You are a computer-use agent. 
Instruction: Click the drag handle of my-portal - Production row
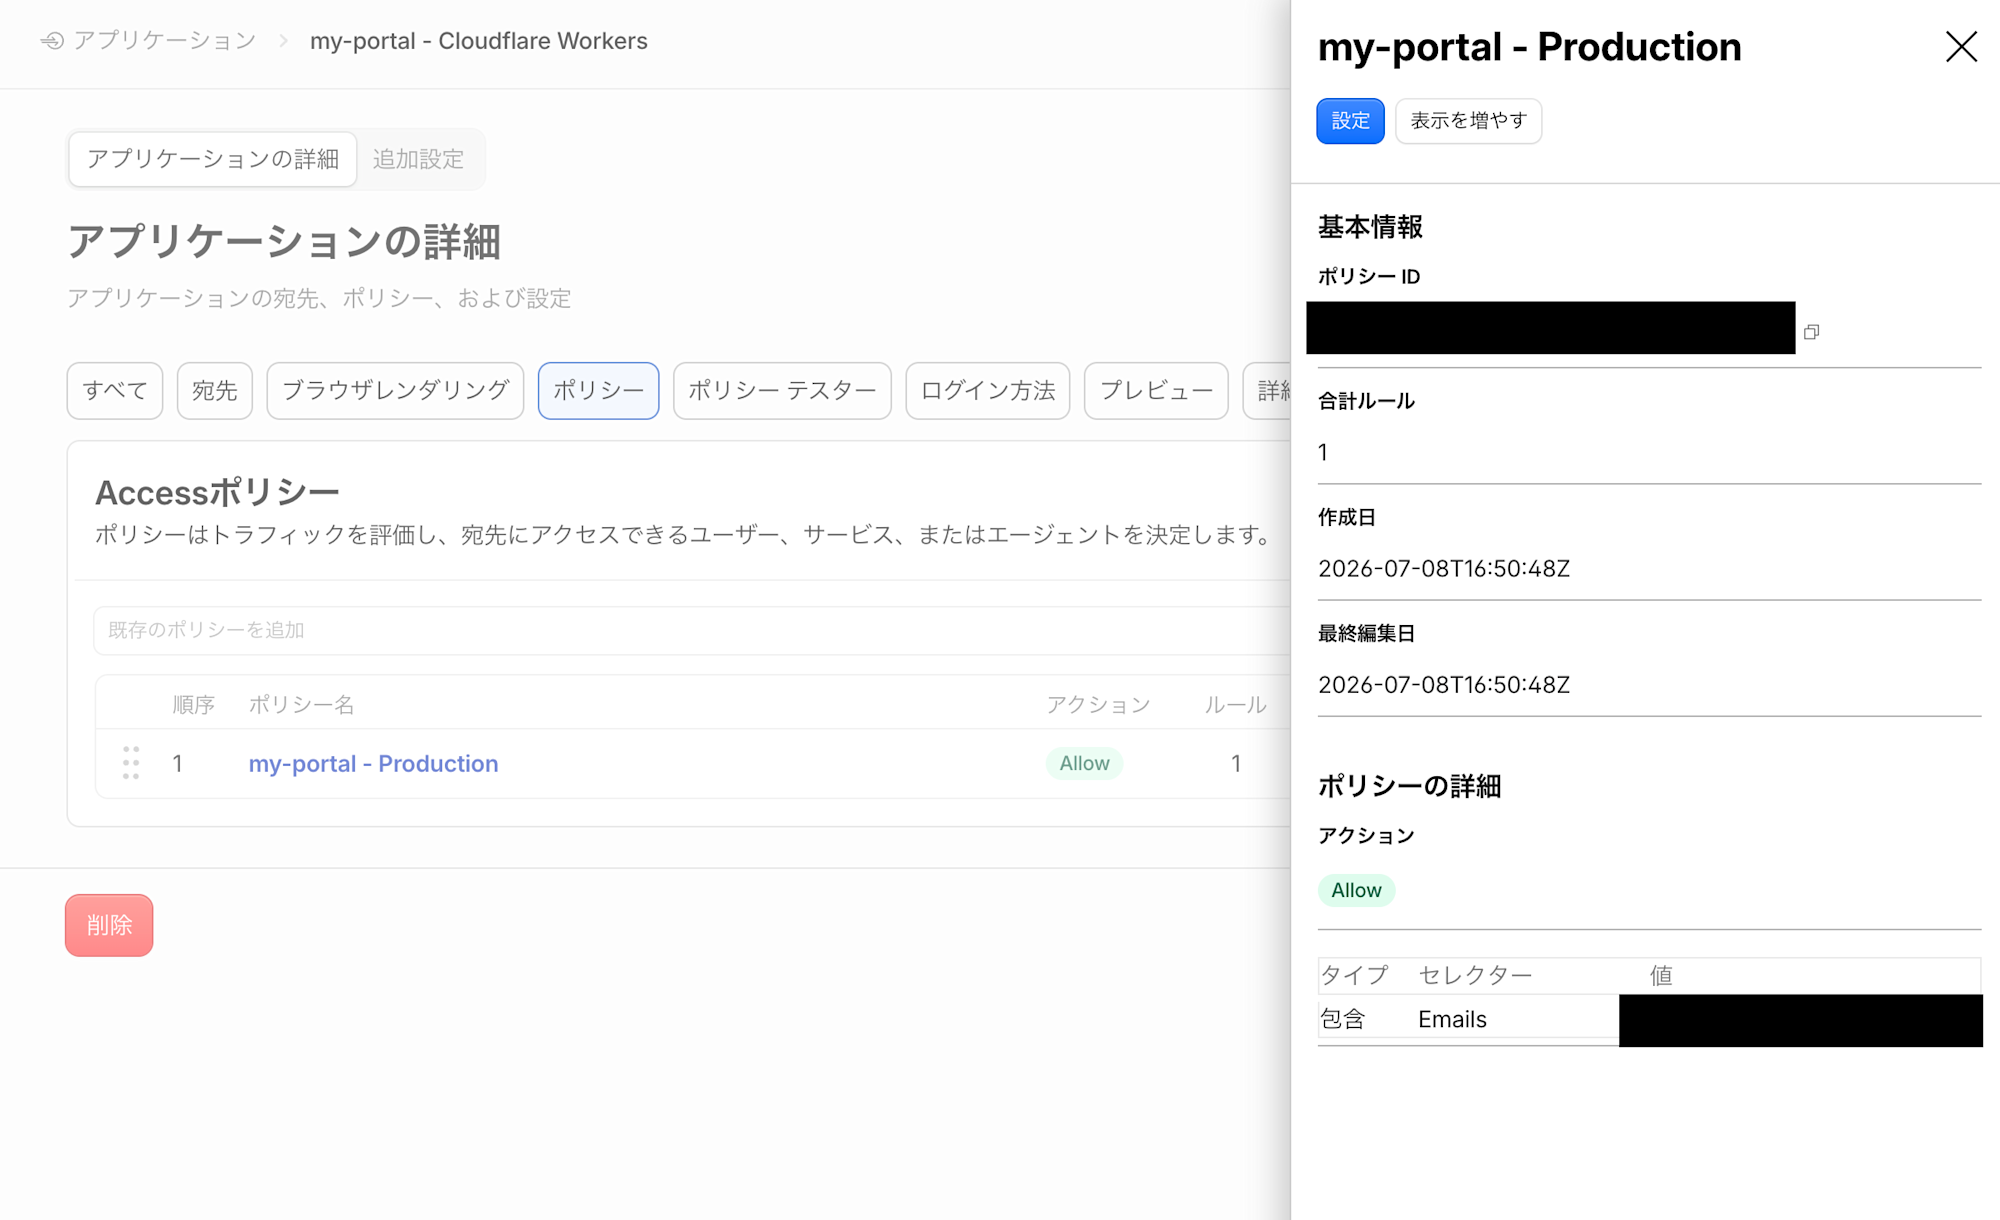click(131, 763)
